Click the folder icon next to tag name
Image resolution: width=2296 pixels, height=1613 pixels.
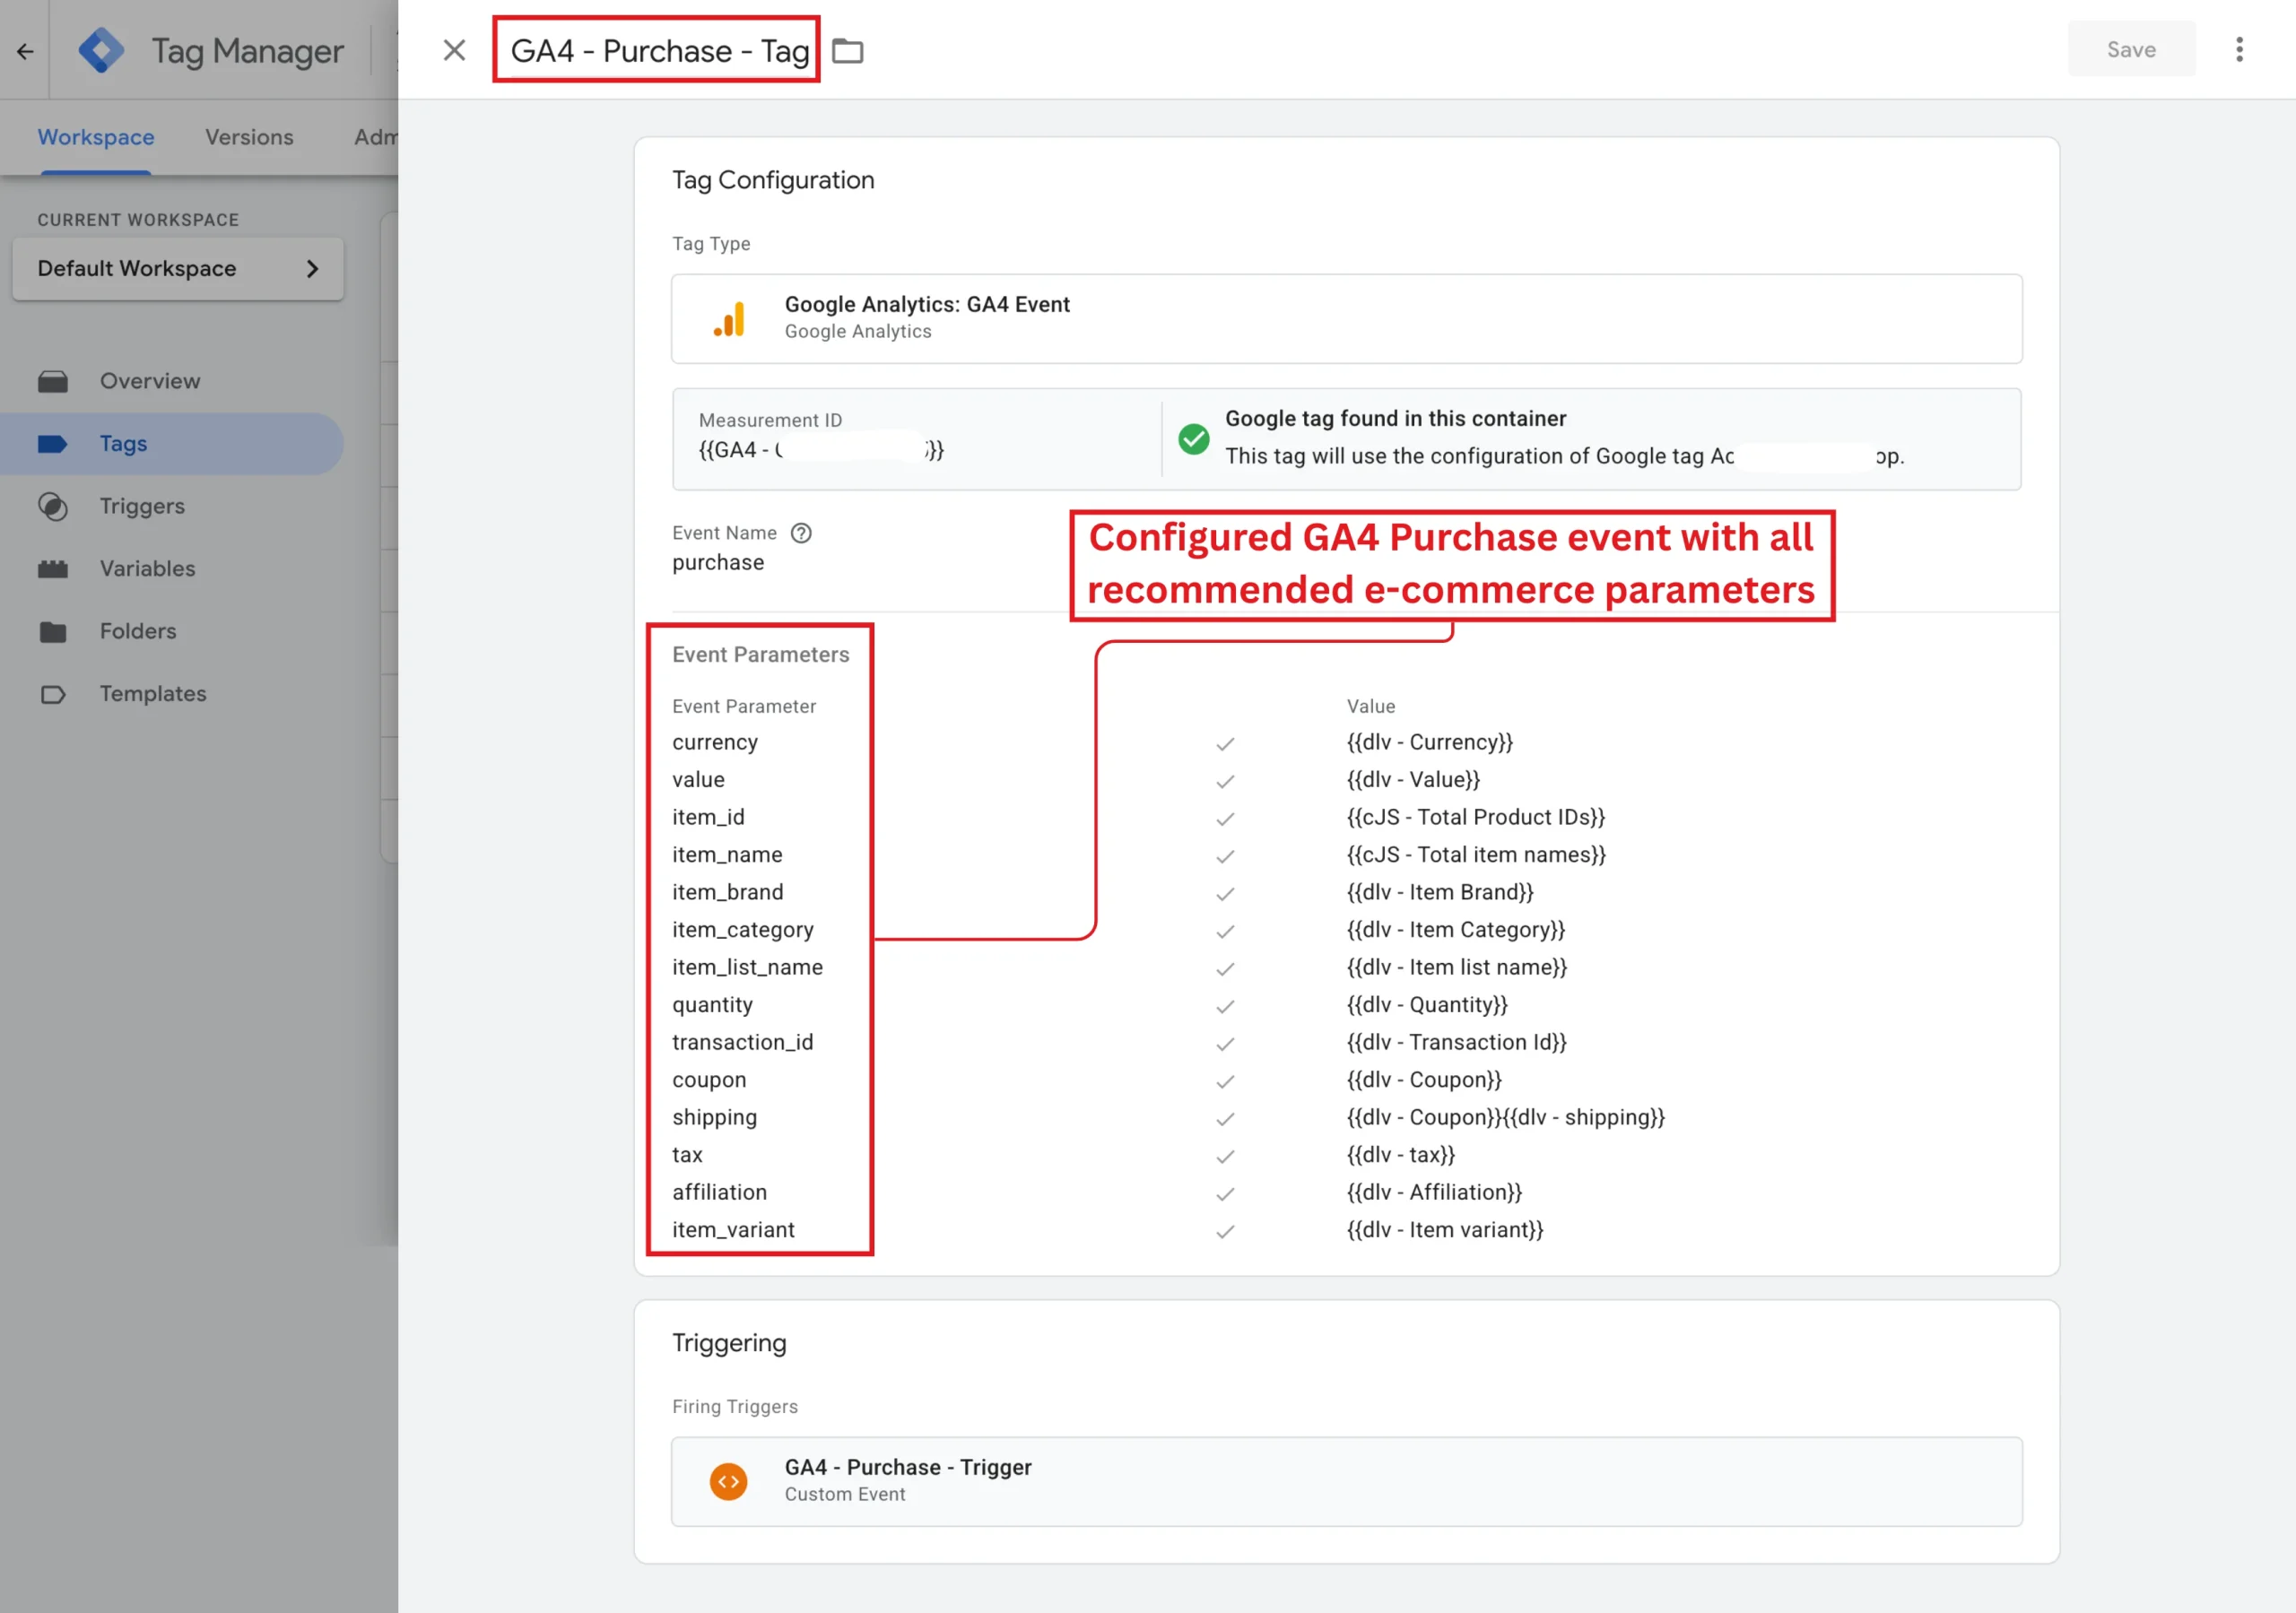pyautogui.click(x=847, y=51)
